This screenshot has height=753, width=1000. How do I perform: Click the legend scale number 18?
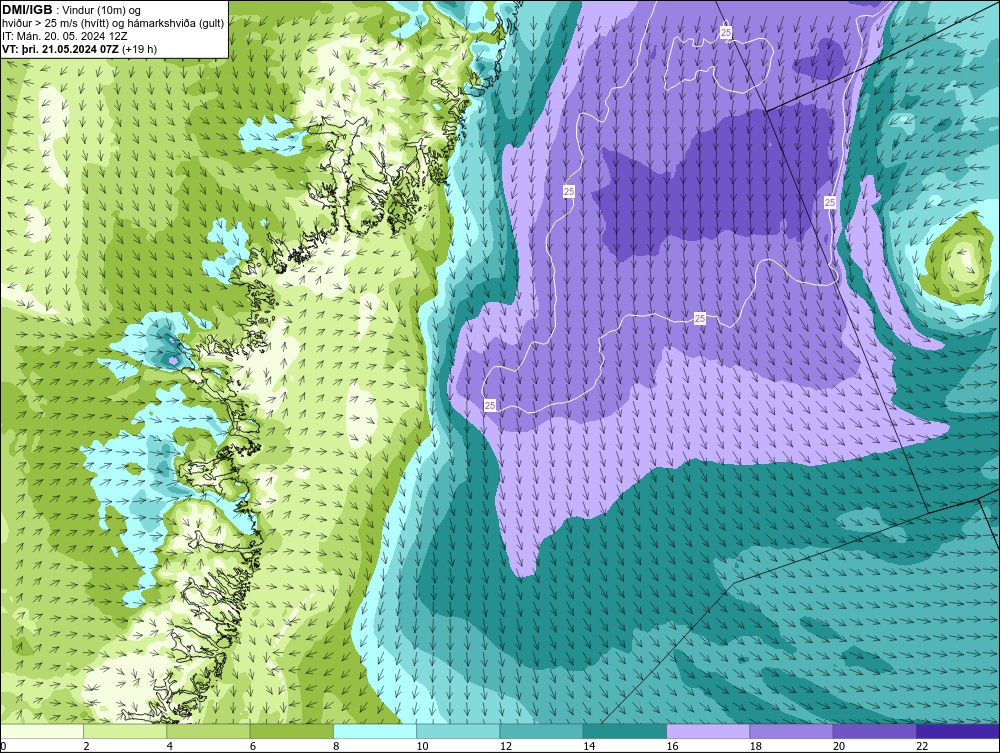click(756, 747)
